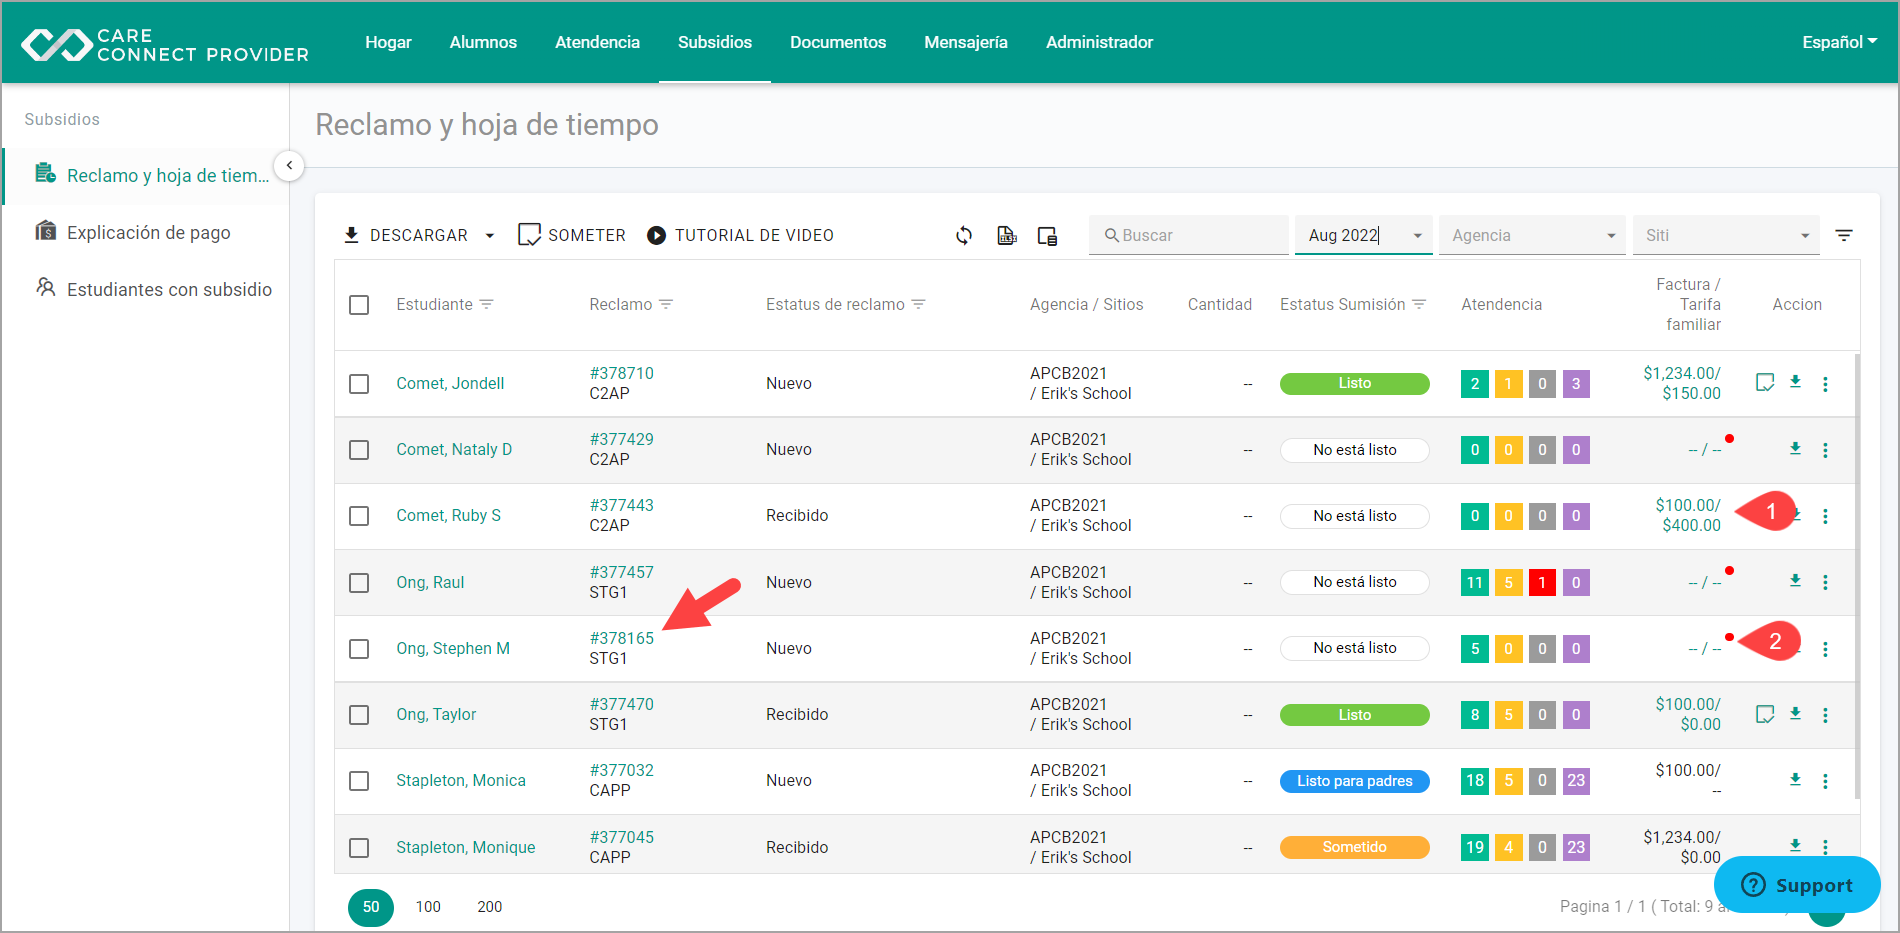Open the Support chat button
Screen dimensions: 1900x933
1797,885
